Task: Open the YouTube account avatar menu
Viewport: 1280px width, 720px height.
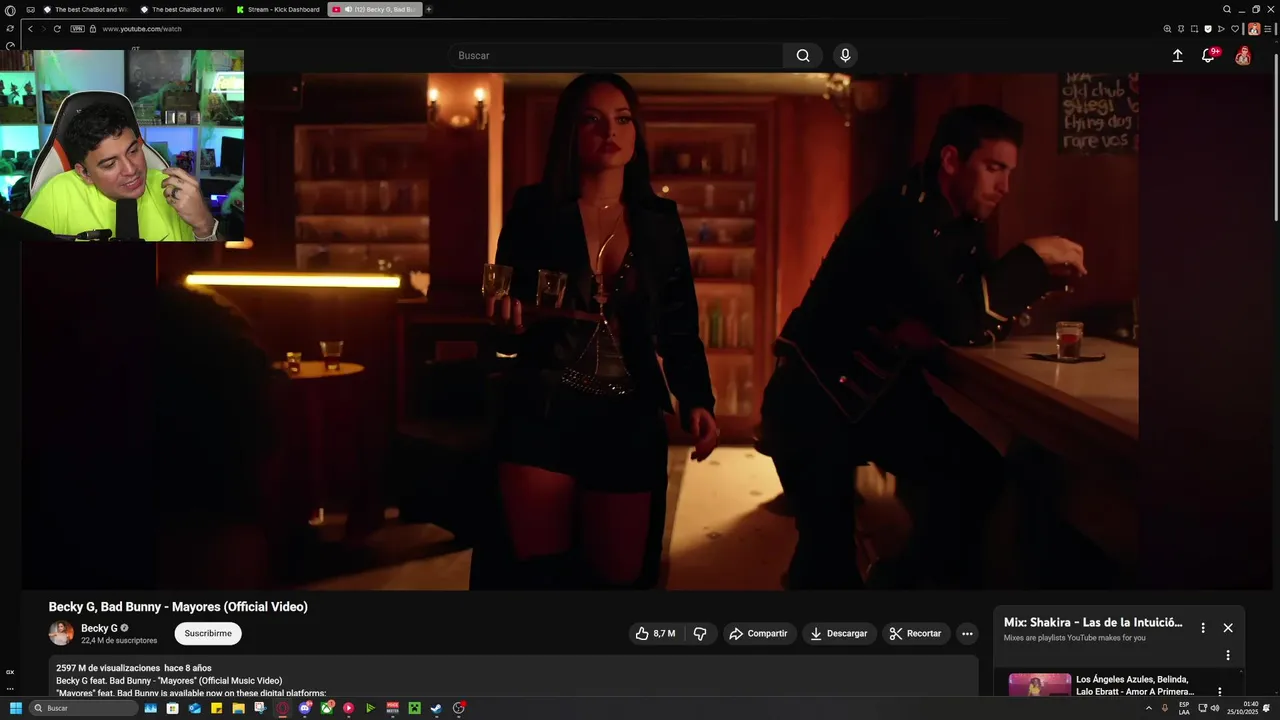Action: point(1242,56)
